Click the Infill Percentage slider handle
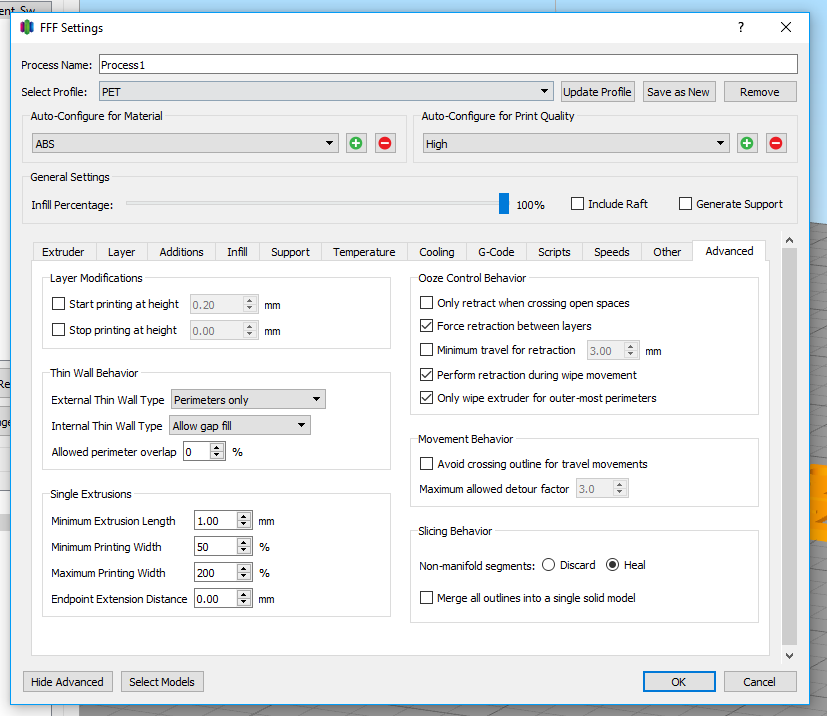827x716 pixels. coord(504,204)
